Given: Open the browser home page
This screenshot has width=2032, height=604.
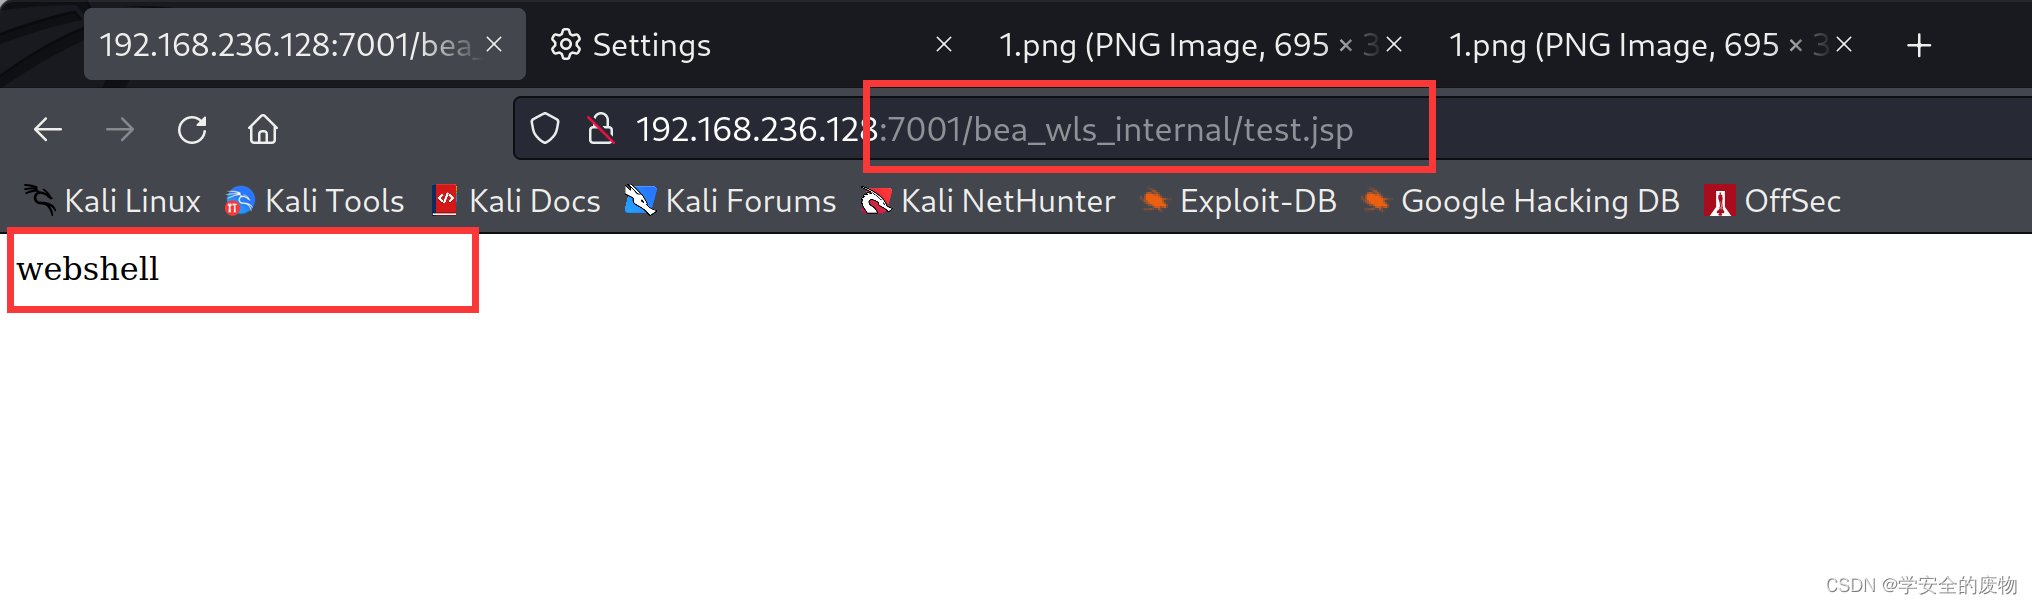Looking at the screenshot, I should (262, 129).
